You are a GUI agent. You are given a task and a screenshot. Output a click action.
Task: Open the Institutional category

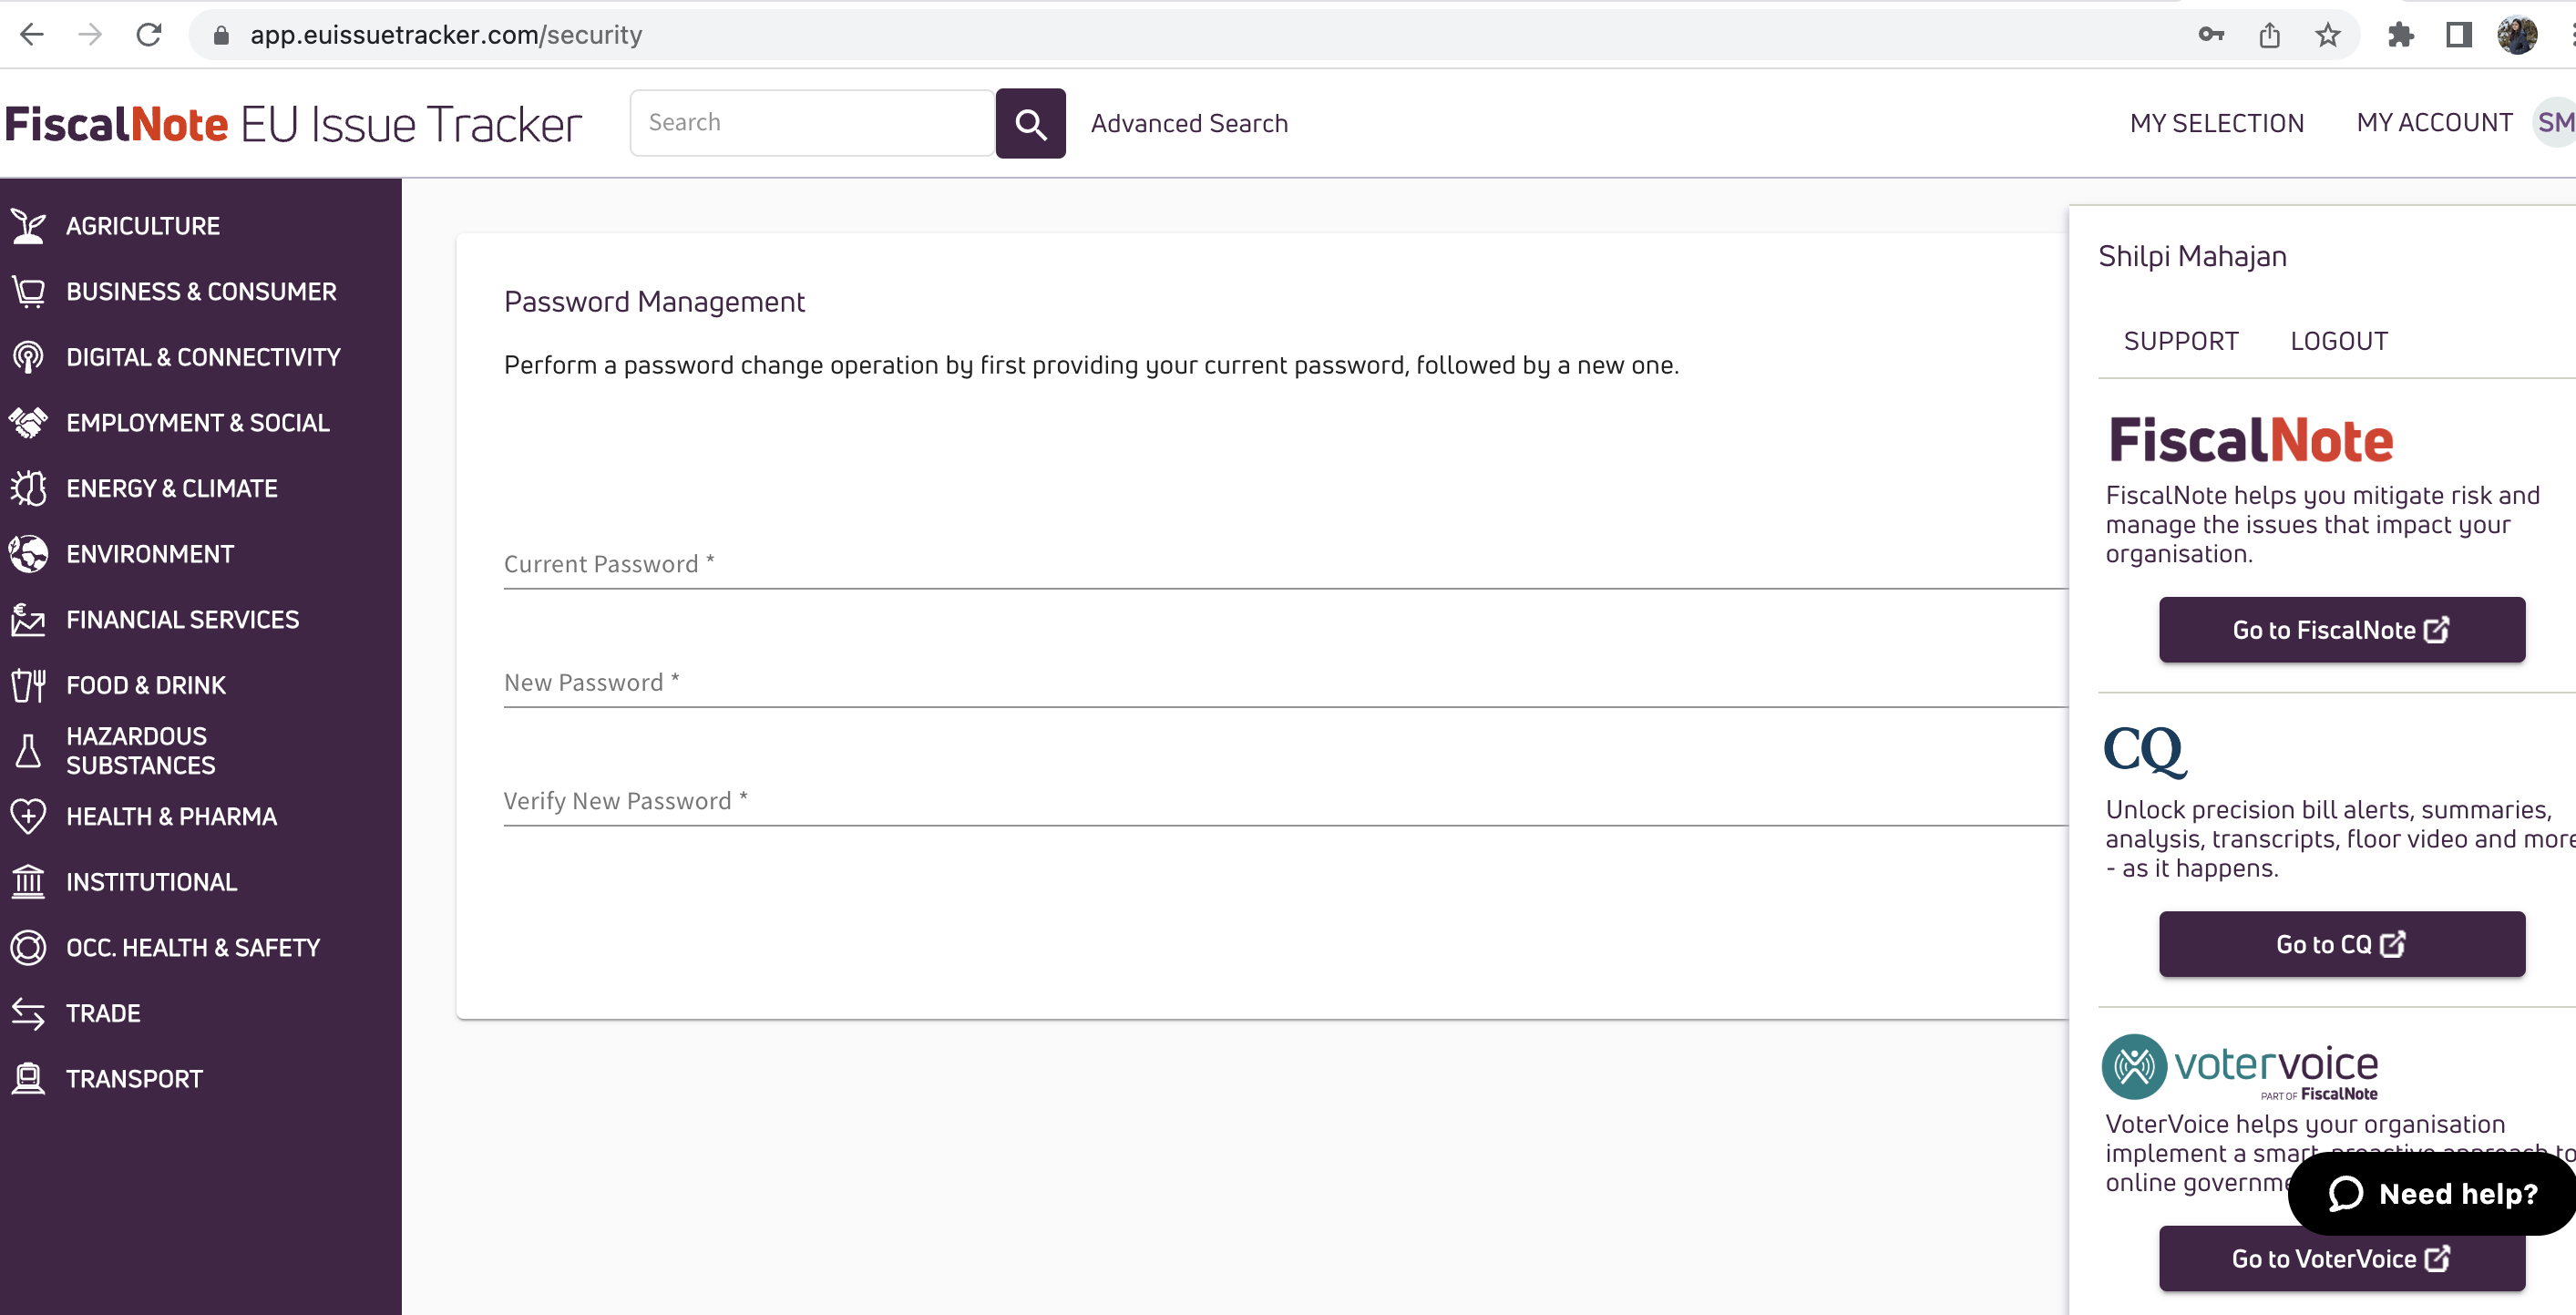tap(152, 882)
